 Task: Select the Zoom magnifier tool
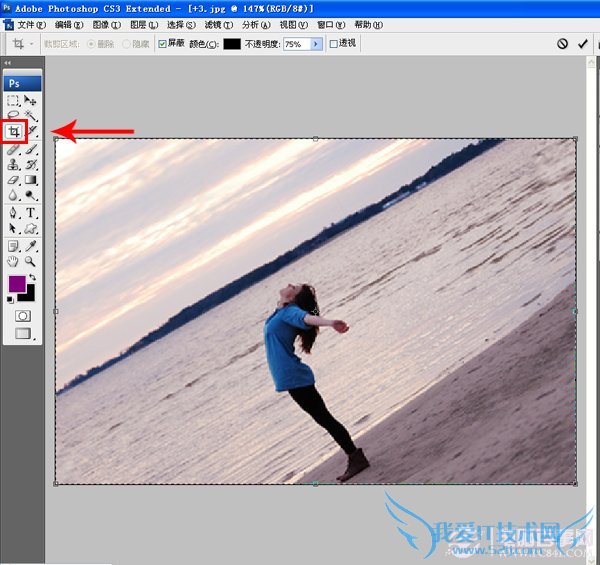31,260
